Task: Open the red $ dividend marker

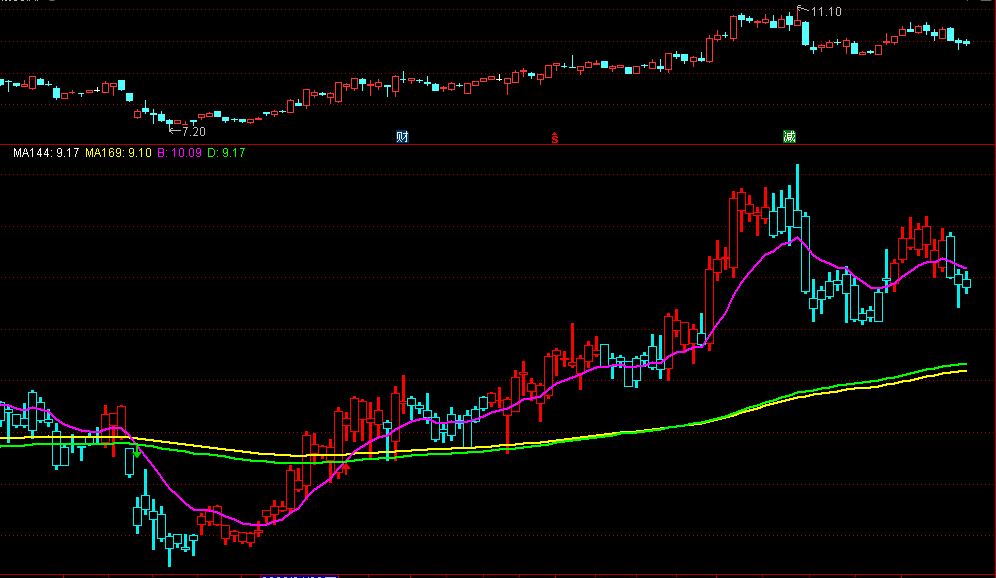Action: tap(555, 137)
